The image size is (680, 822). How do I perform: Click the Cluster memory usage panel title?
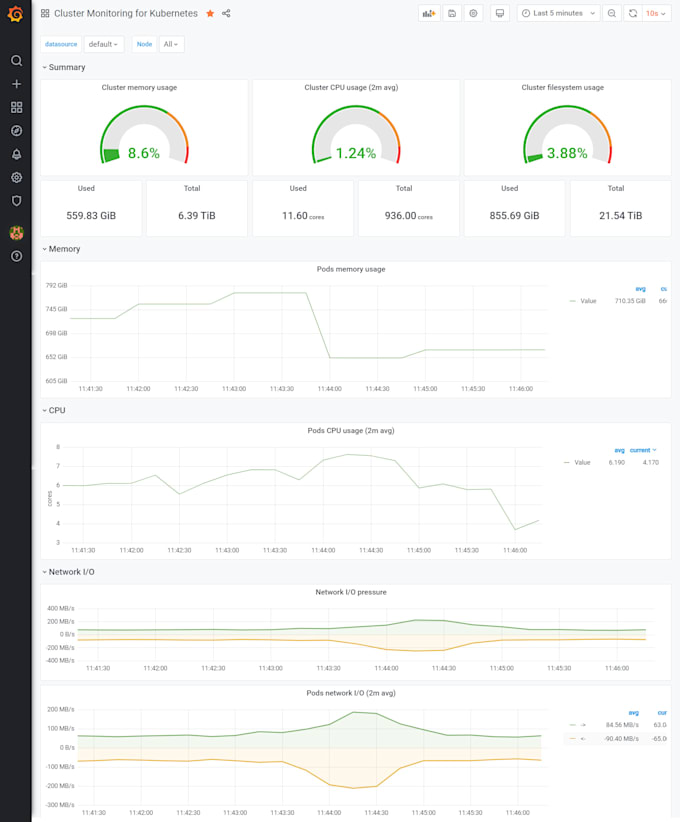pyautogui.click(x=139, y=88)
